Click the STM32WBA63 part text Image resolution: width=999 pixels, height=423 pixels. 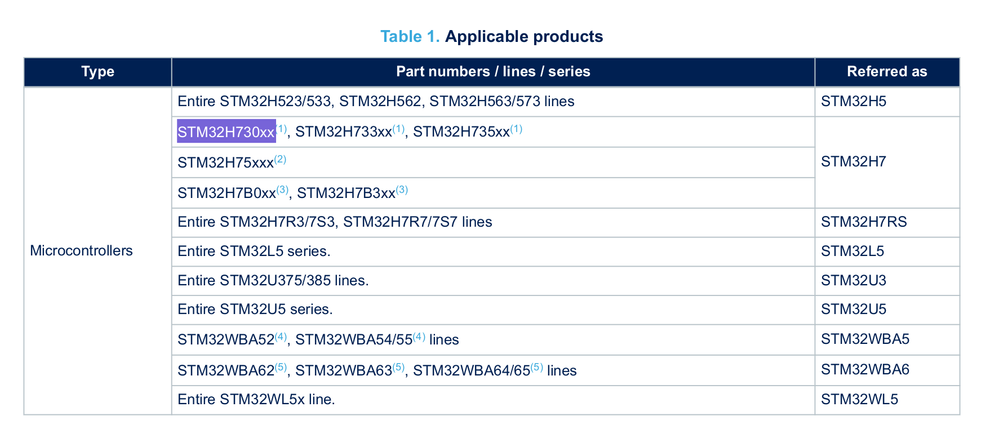click(344, 370)
